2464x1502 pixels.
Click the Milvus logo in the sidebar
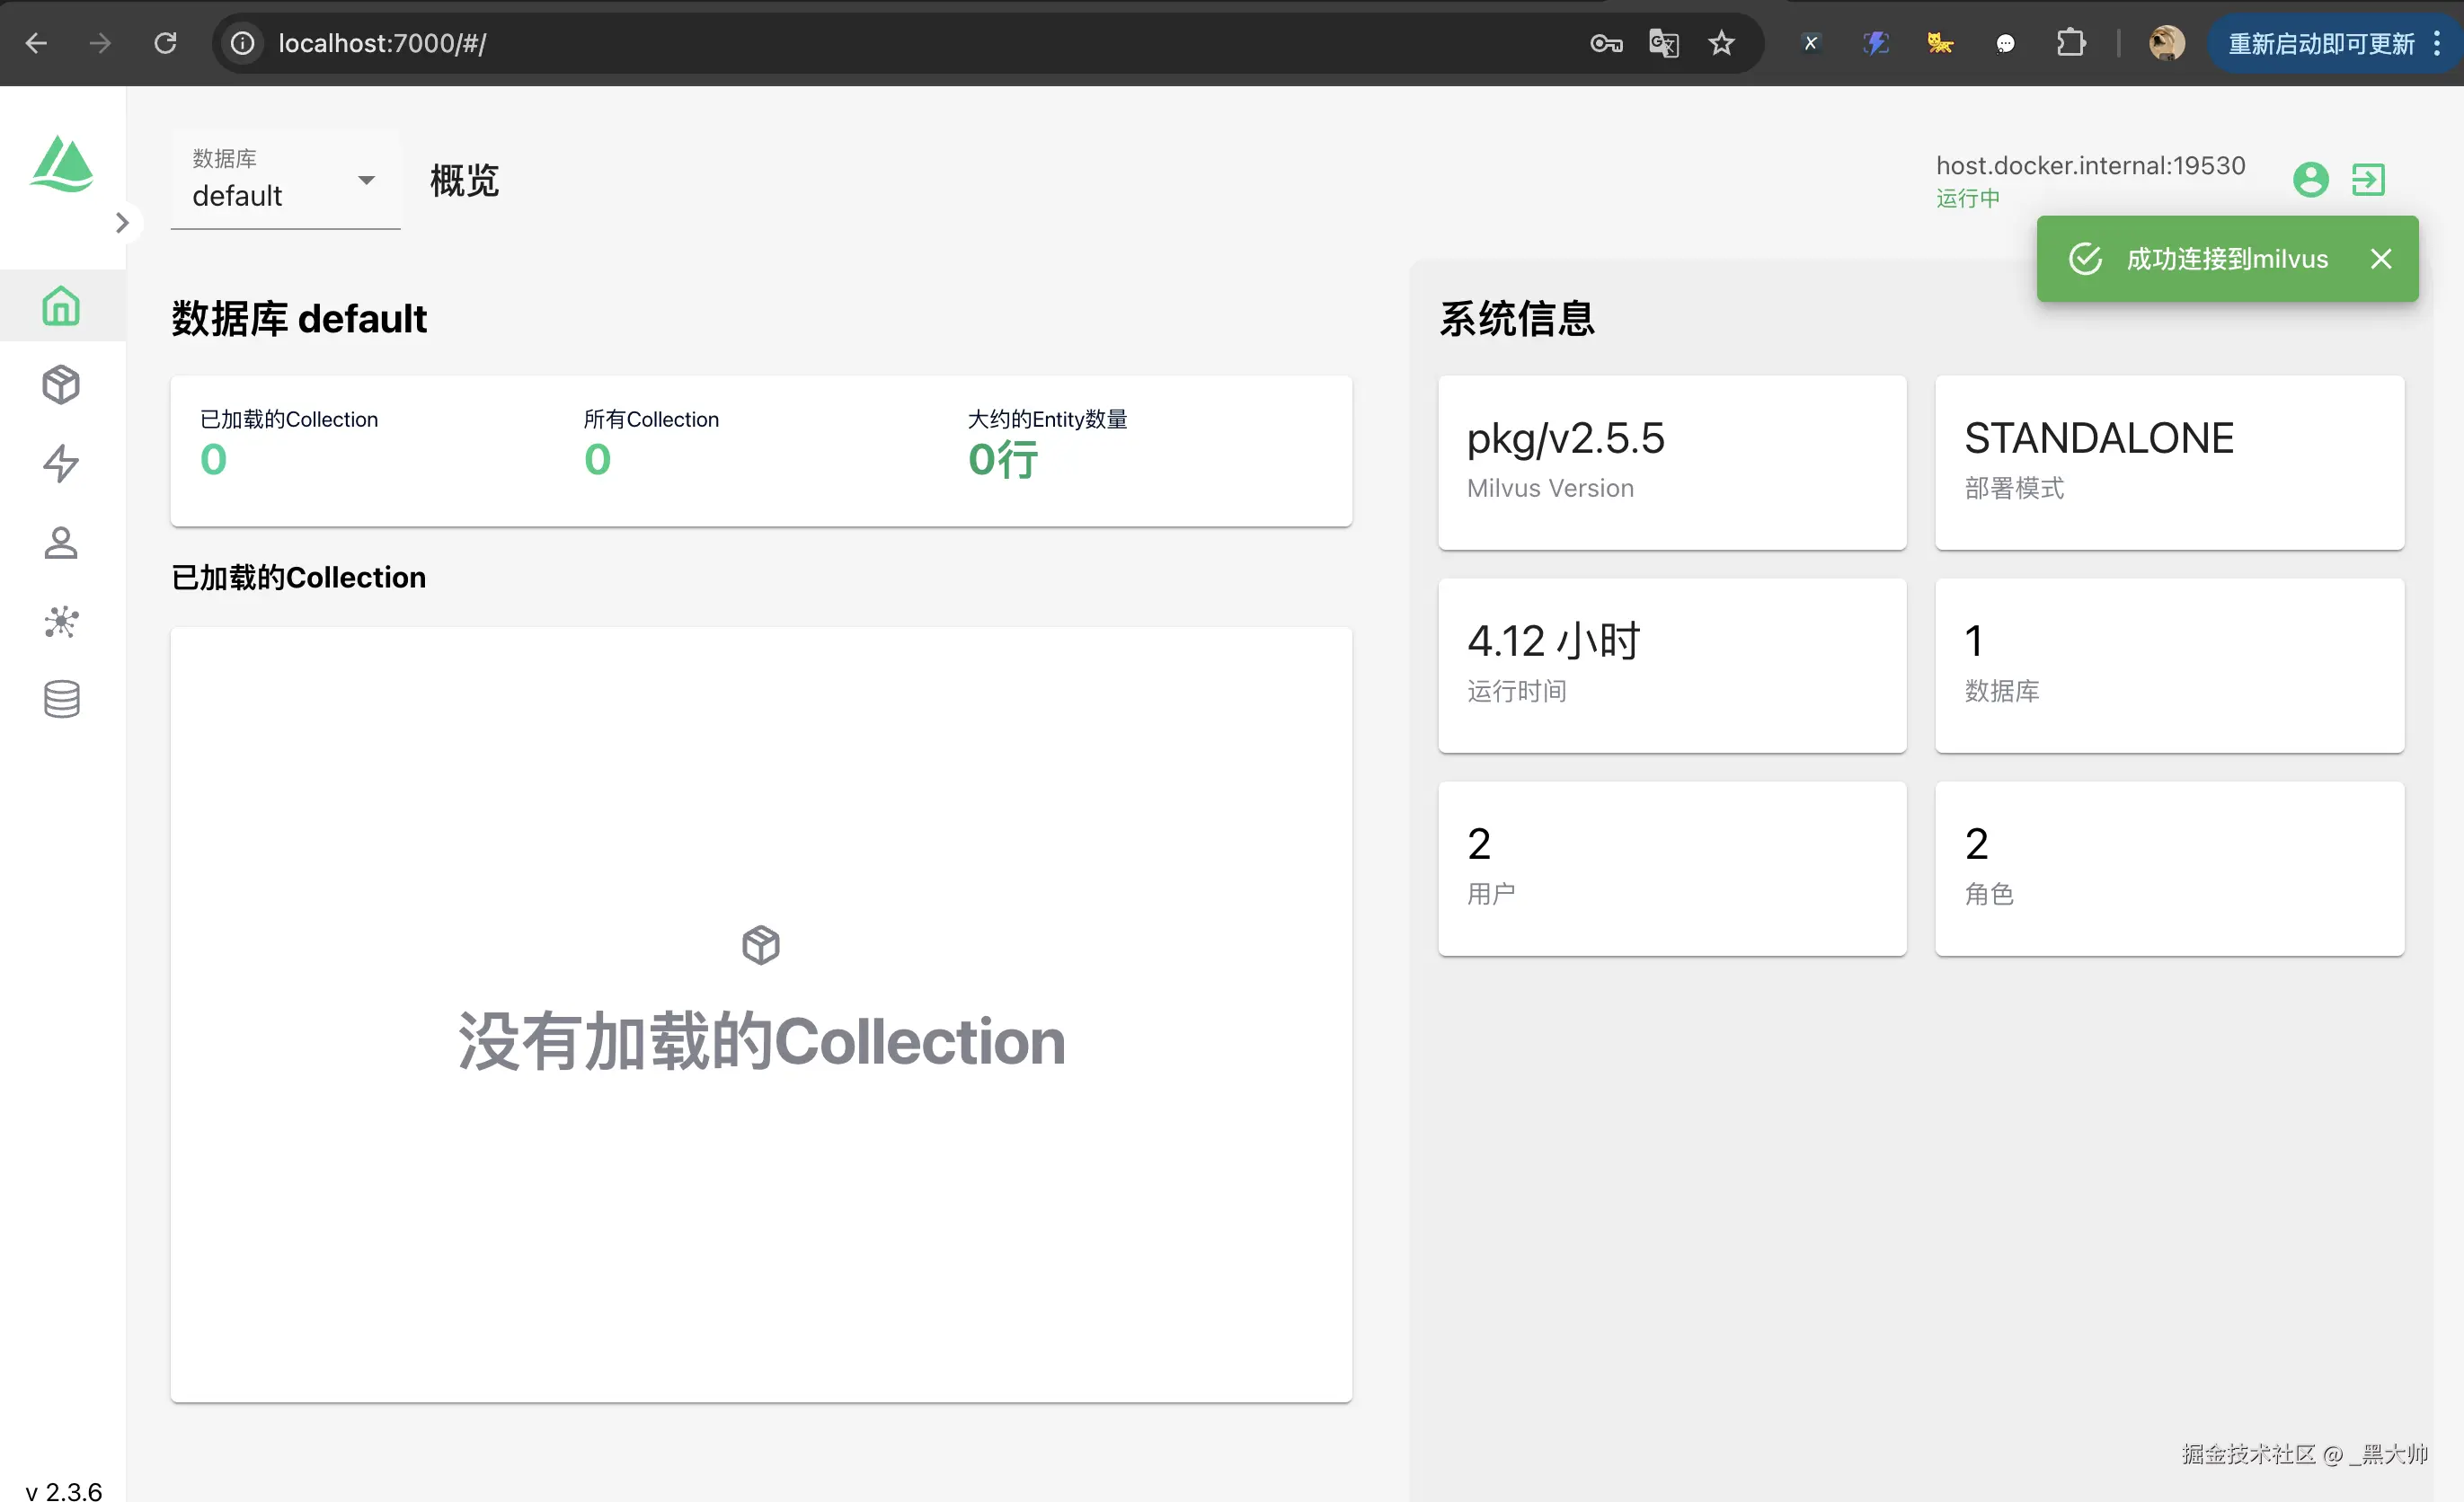coord(62,164)
